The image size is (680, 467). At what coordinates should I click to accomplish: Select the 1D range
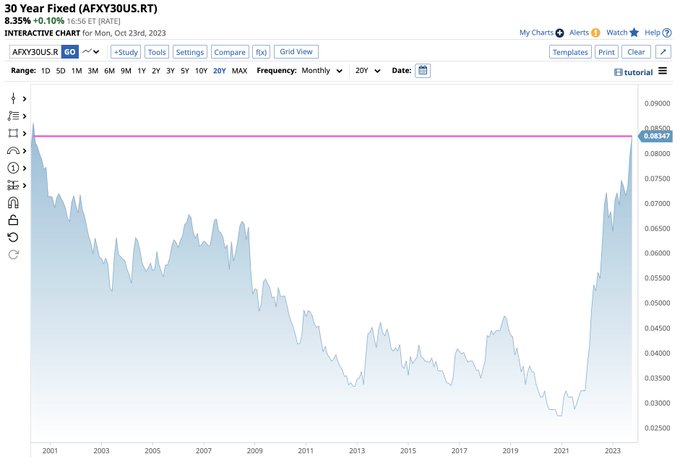[x=46, y=71]
